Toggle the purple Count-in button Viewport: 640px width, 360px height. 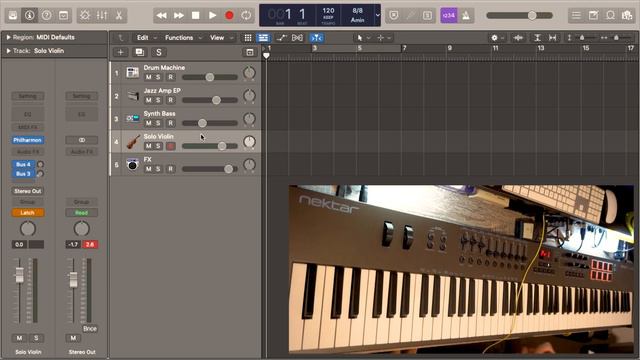(449, 16)
